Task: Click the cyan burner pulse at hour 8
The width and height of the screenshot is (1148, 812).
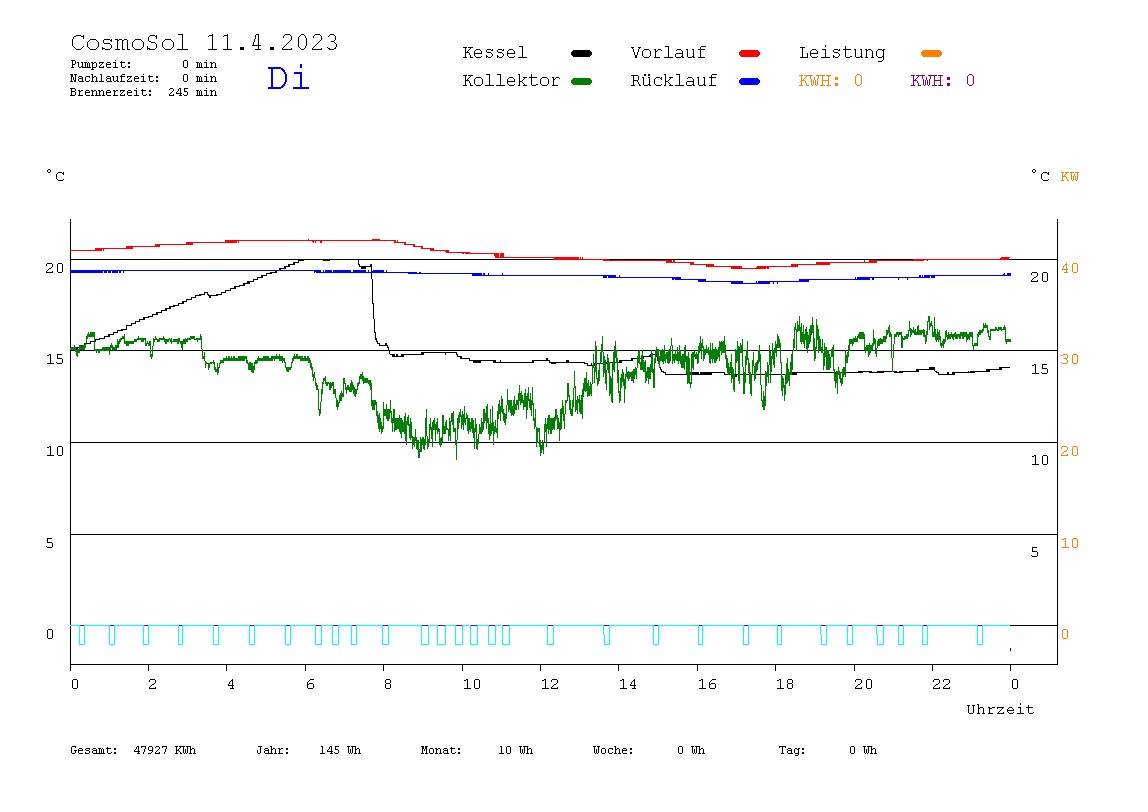Action: (386, 635)
